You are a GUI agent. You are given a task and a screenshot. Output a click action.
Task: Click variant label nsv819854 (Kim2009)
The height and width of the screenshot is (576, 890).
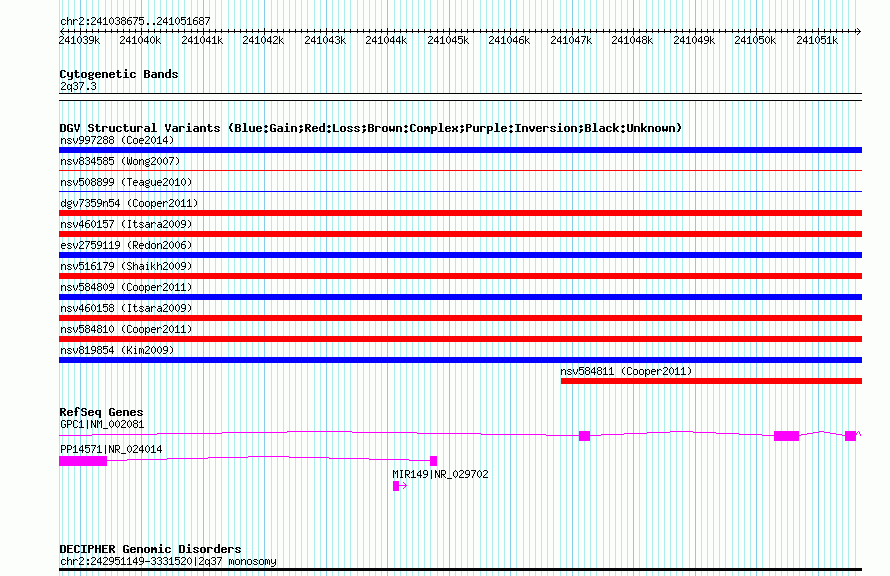pyautogui.click(x=117, y=350)
